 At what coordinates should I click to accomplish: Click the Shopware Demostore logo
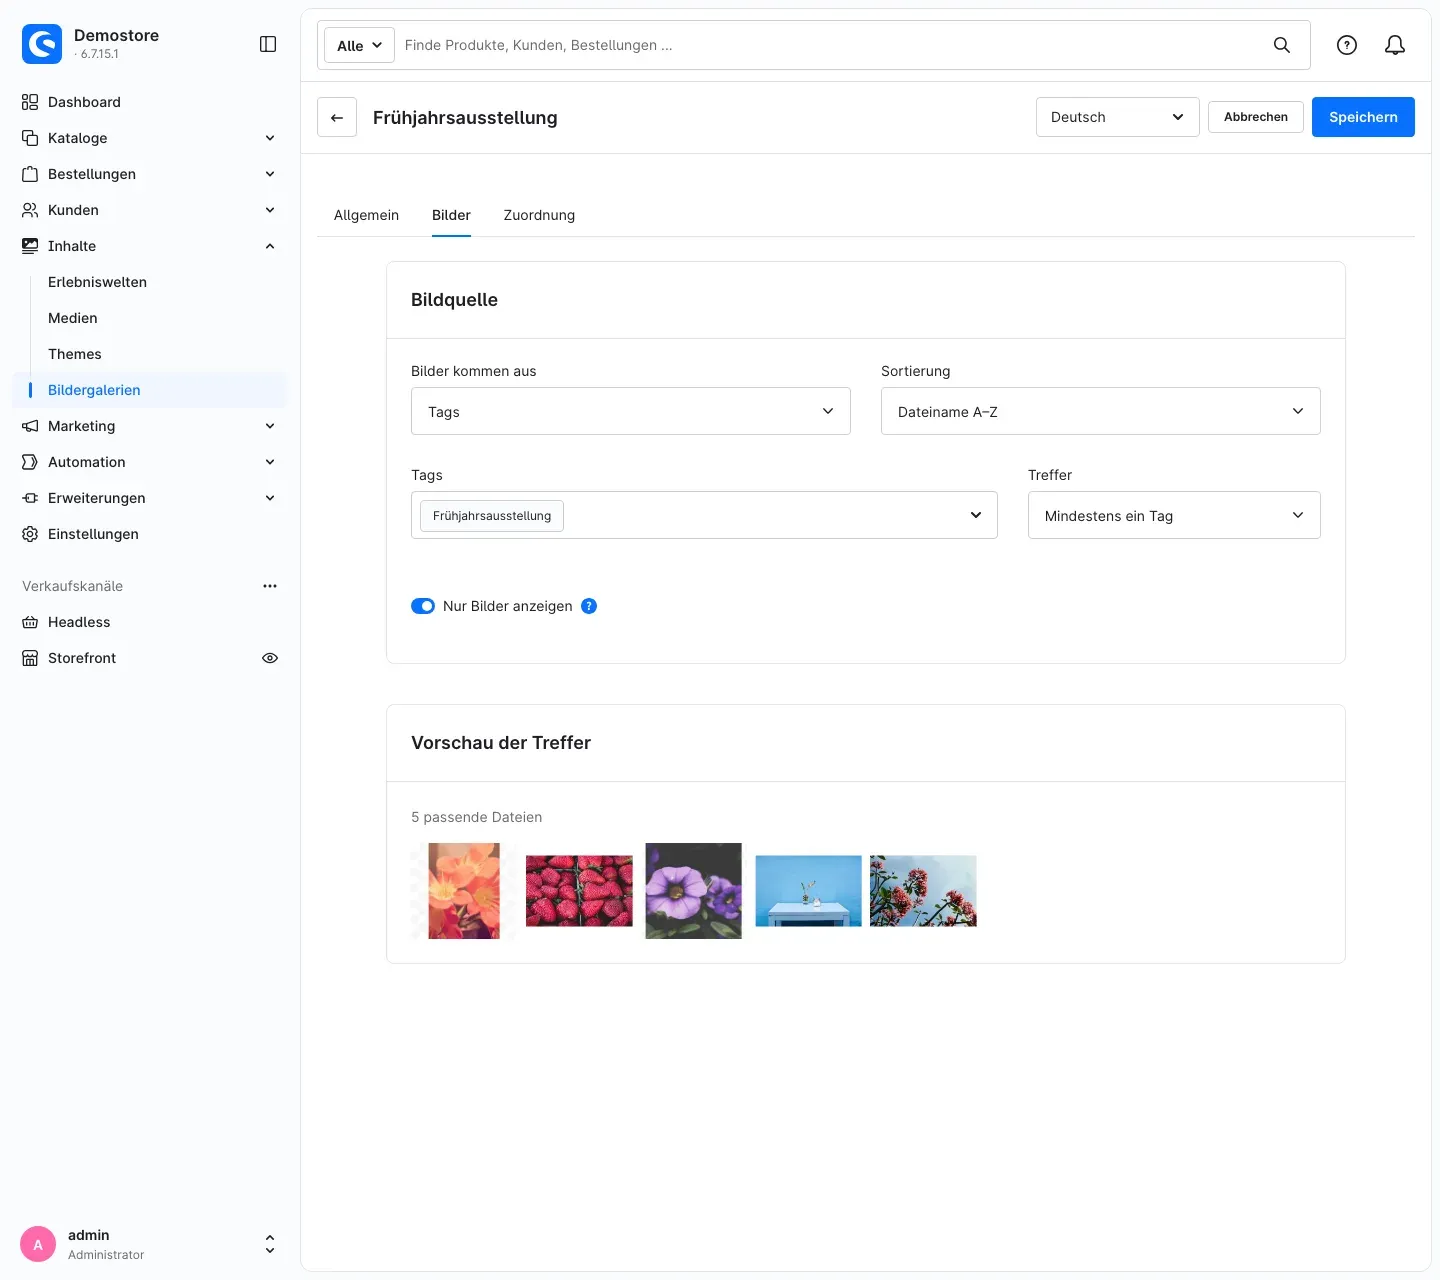point(42,44)
